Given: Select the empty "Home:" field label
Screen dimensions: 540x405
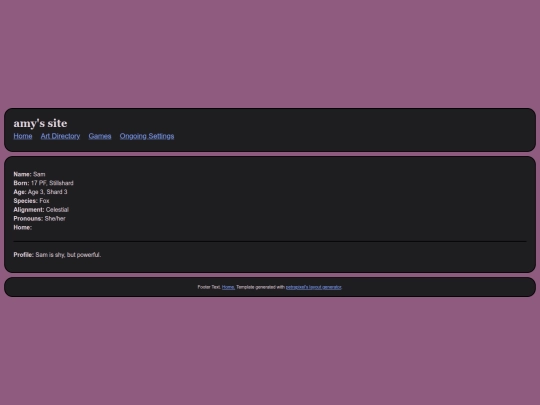Looking at the screenshot, I should coord(23,227).
